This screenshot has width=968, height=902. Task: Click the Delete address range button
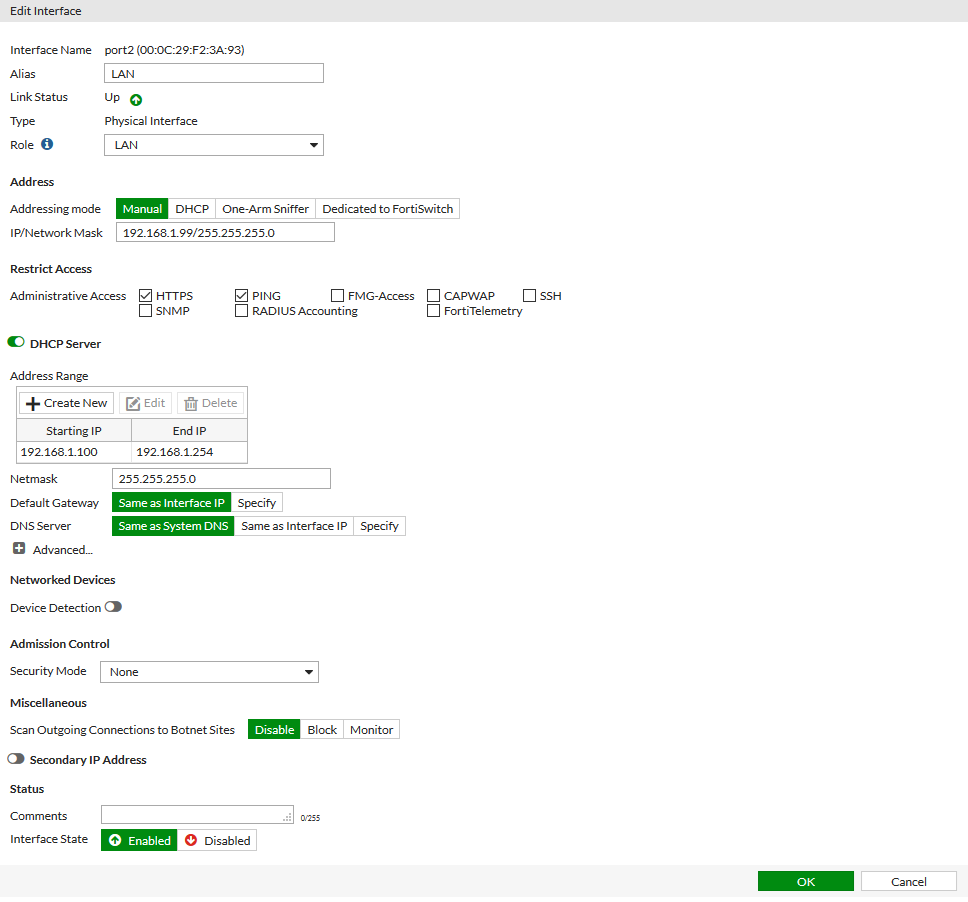coord(211,403)
